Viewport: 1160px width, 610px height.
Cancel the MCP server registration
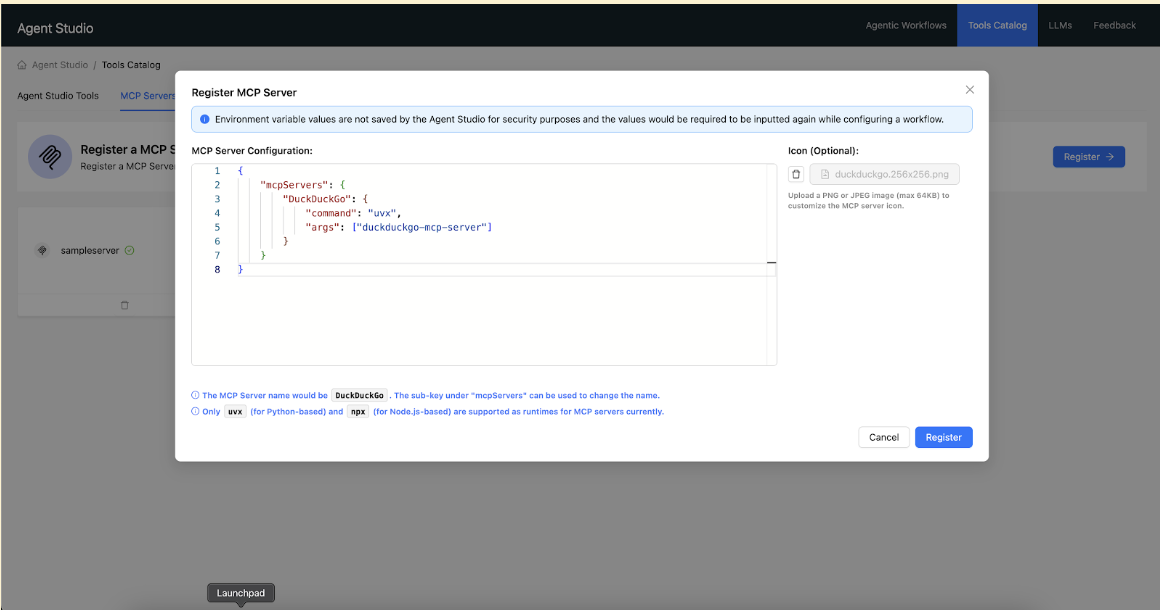(x=883, y=437)
